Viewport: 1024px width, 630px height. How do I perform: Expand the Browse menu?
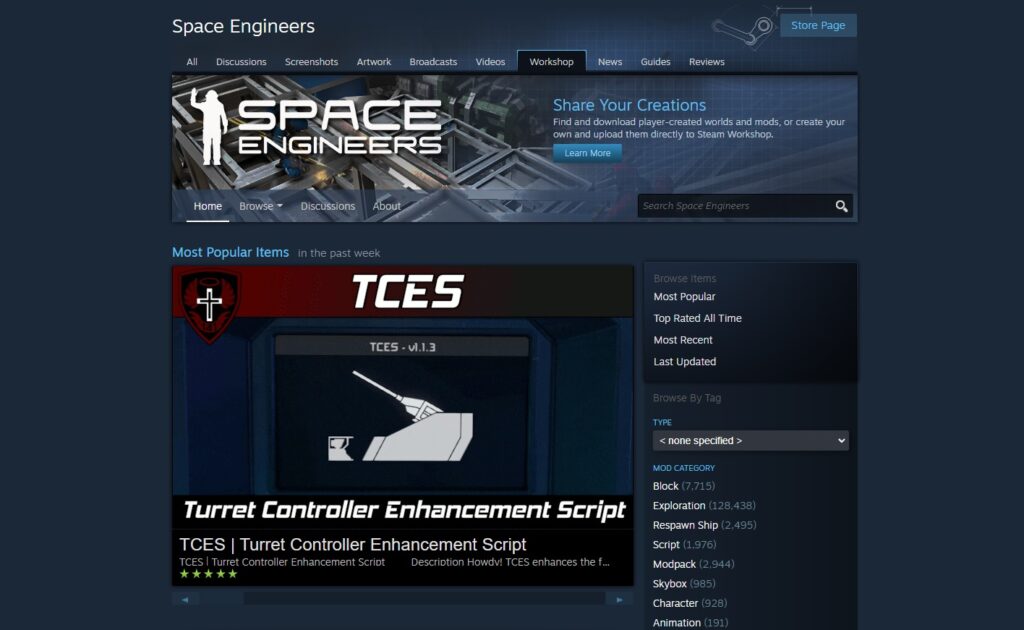(x=261, y=206)
